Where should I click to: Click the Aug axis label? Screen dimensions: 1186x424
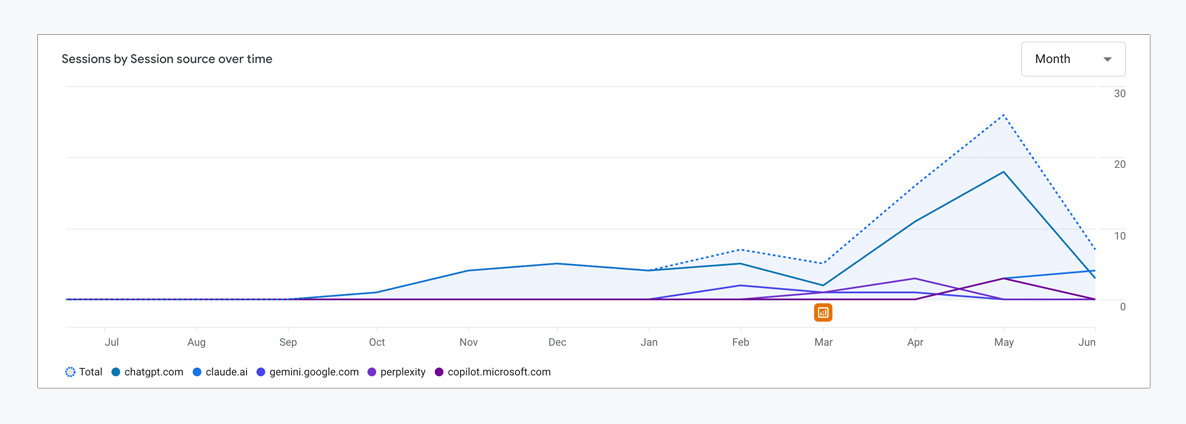[x=196, y=342]
